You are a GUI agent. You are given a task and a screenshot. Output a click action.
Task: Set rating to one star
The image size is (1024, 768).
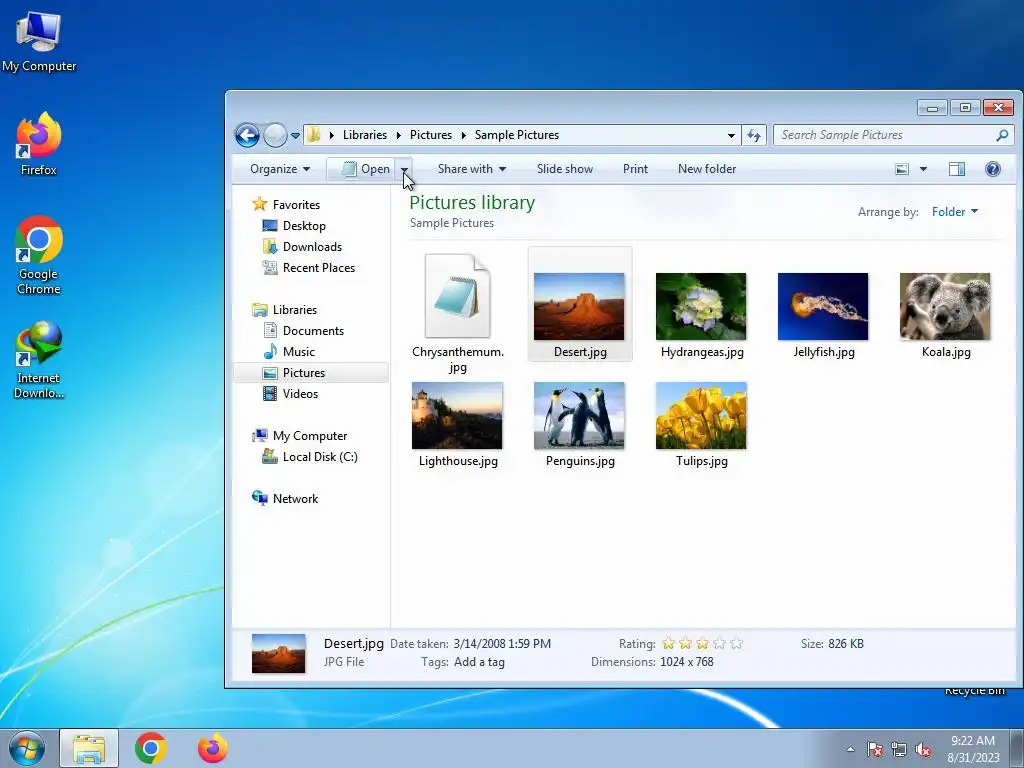668,643
